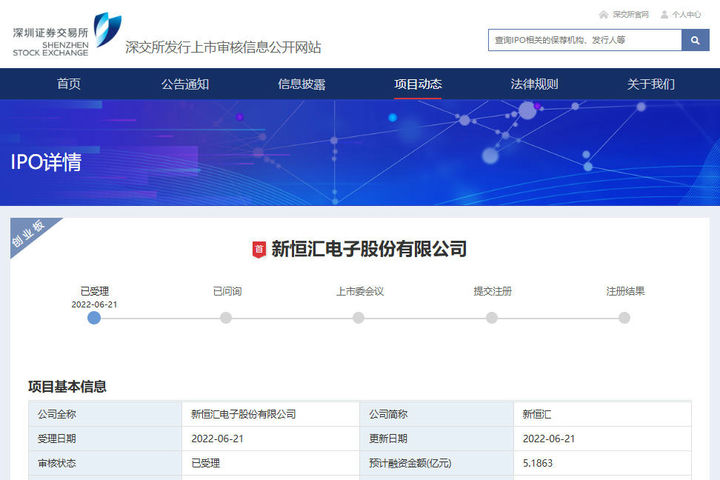Screen dimensions: 720x480
Task: Click the 提交注册 step dot
Action: tap(492, 318)
